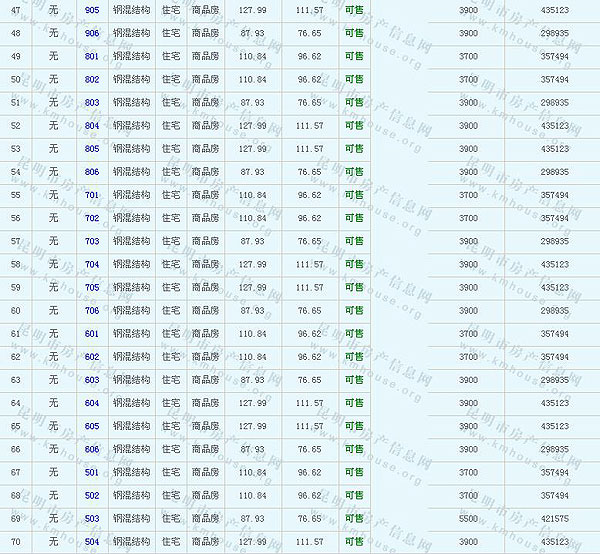
Task: Click the 5500 unit price cell
Action: coord(468,519)
